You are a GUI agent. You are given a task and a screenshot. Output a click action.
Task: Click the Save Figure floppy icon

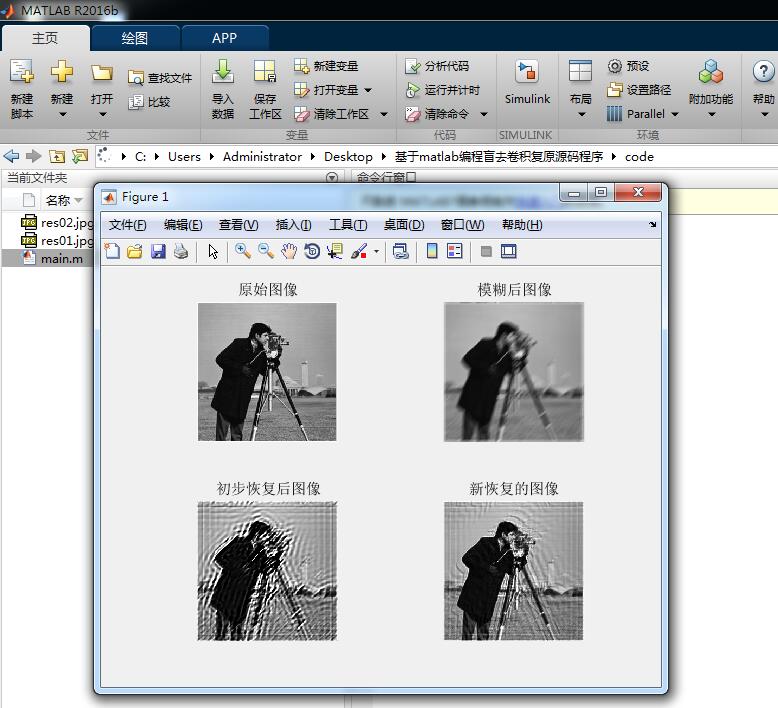click(158, 252)
